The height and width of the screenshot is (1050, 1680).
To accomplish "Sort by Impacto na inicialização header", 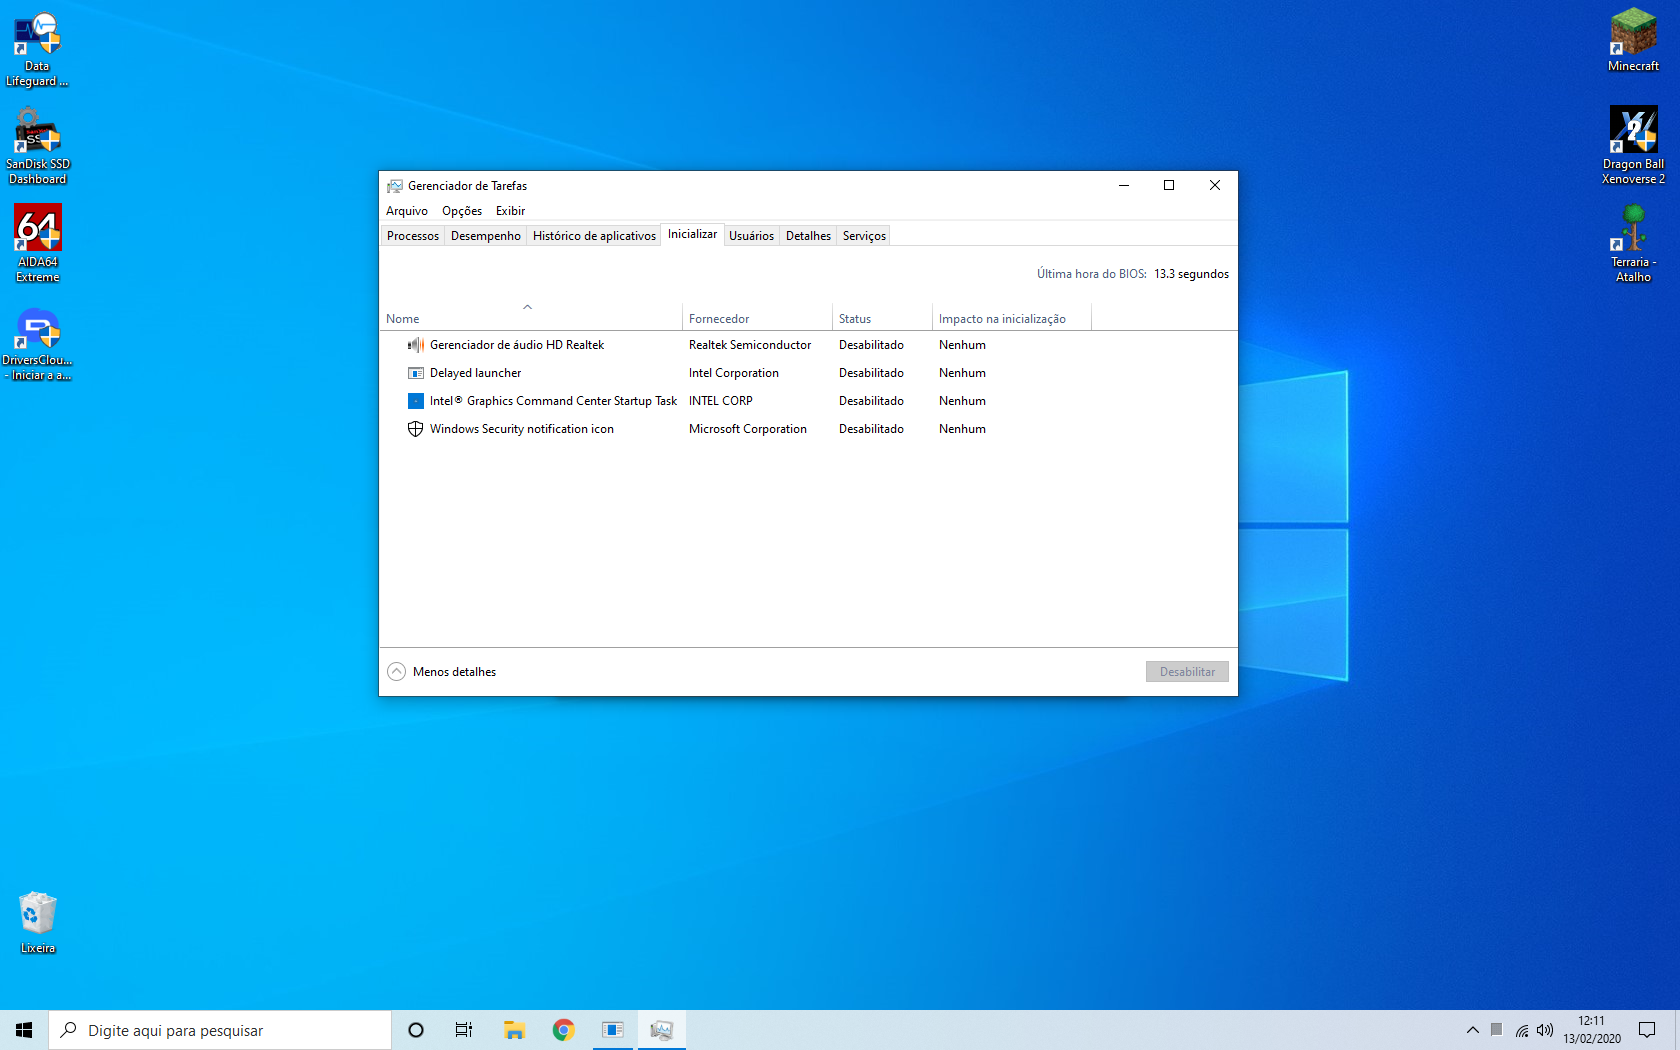I will 1012,319.
